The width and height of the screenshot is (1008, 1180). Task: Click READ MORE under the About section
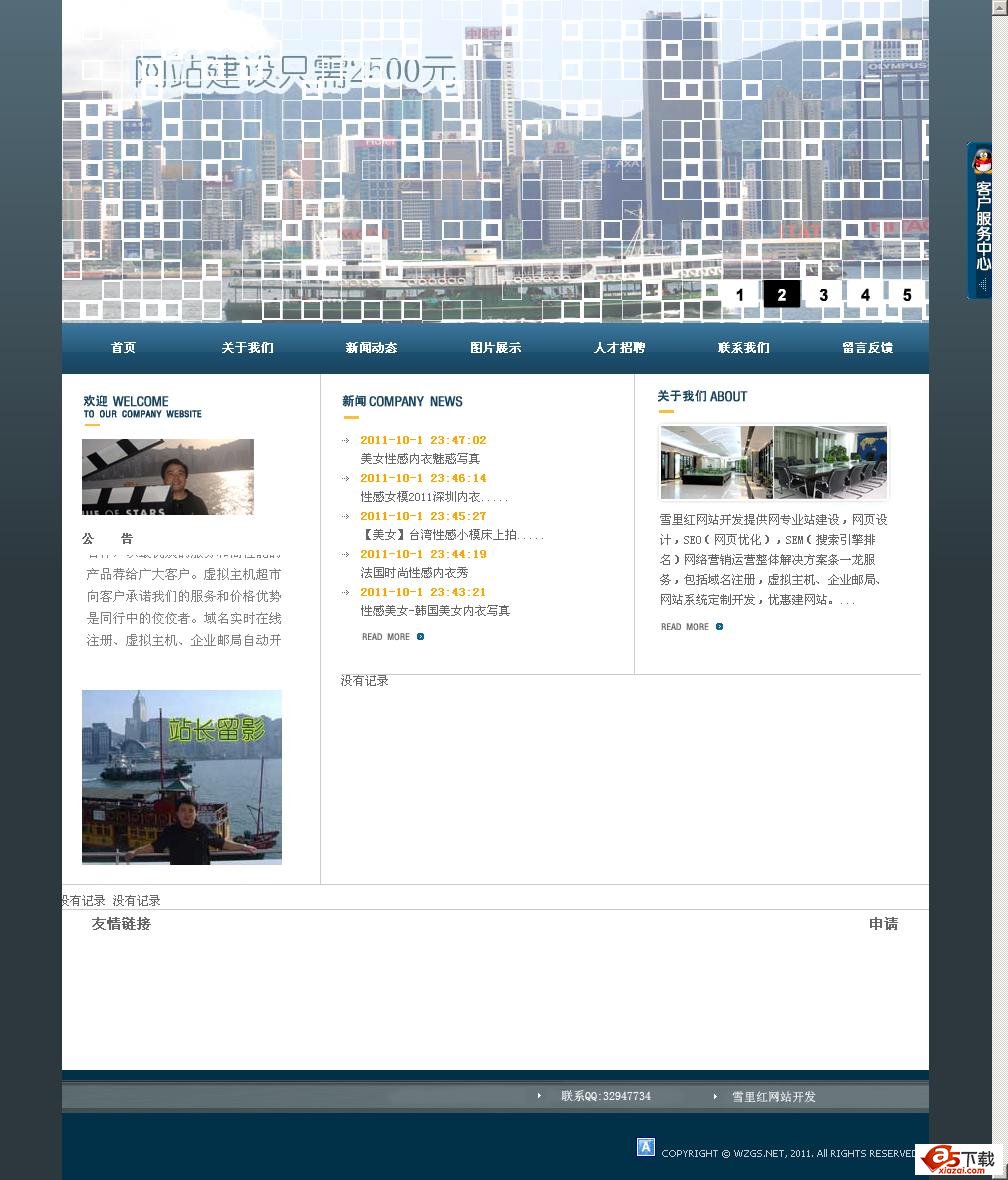[684, 627]
